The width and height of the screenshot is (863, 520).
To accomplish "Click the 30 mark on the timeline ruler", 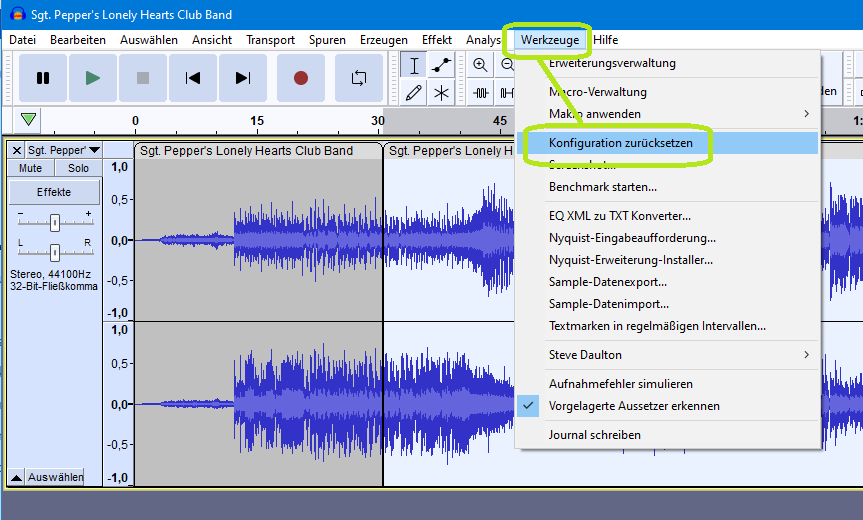I will click(378, 121).
